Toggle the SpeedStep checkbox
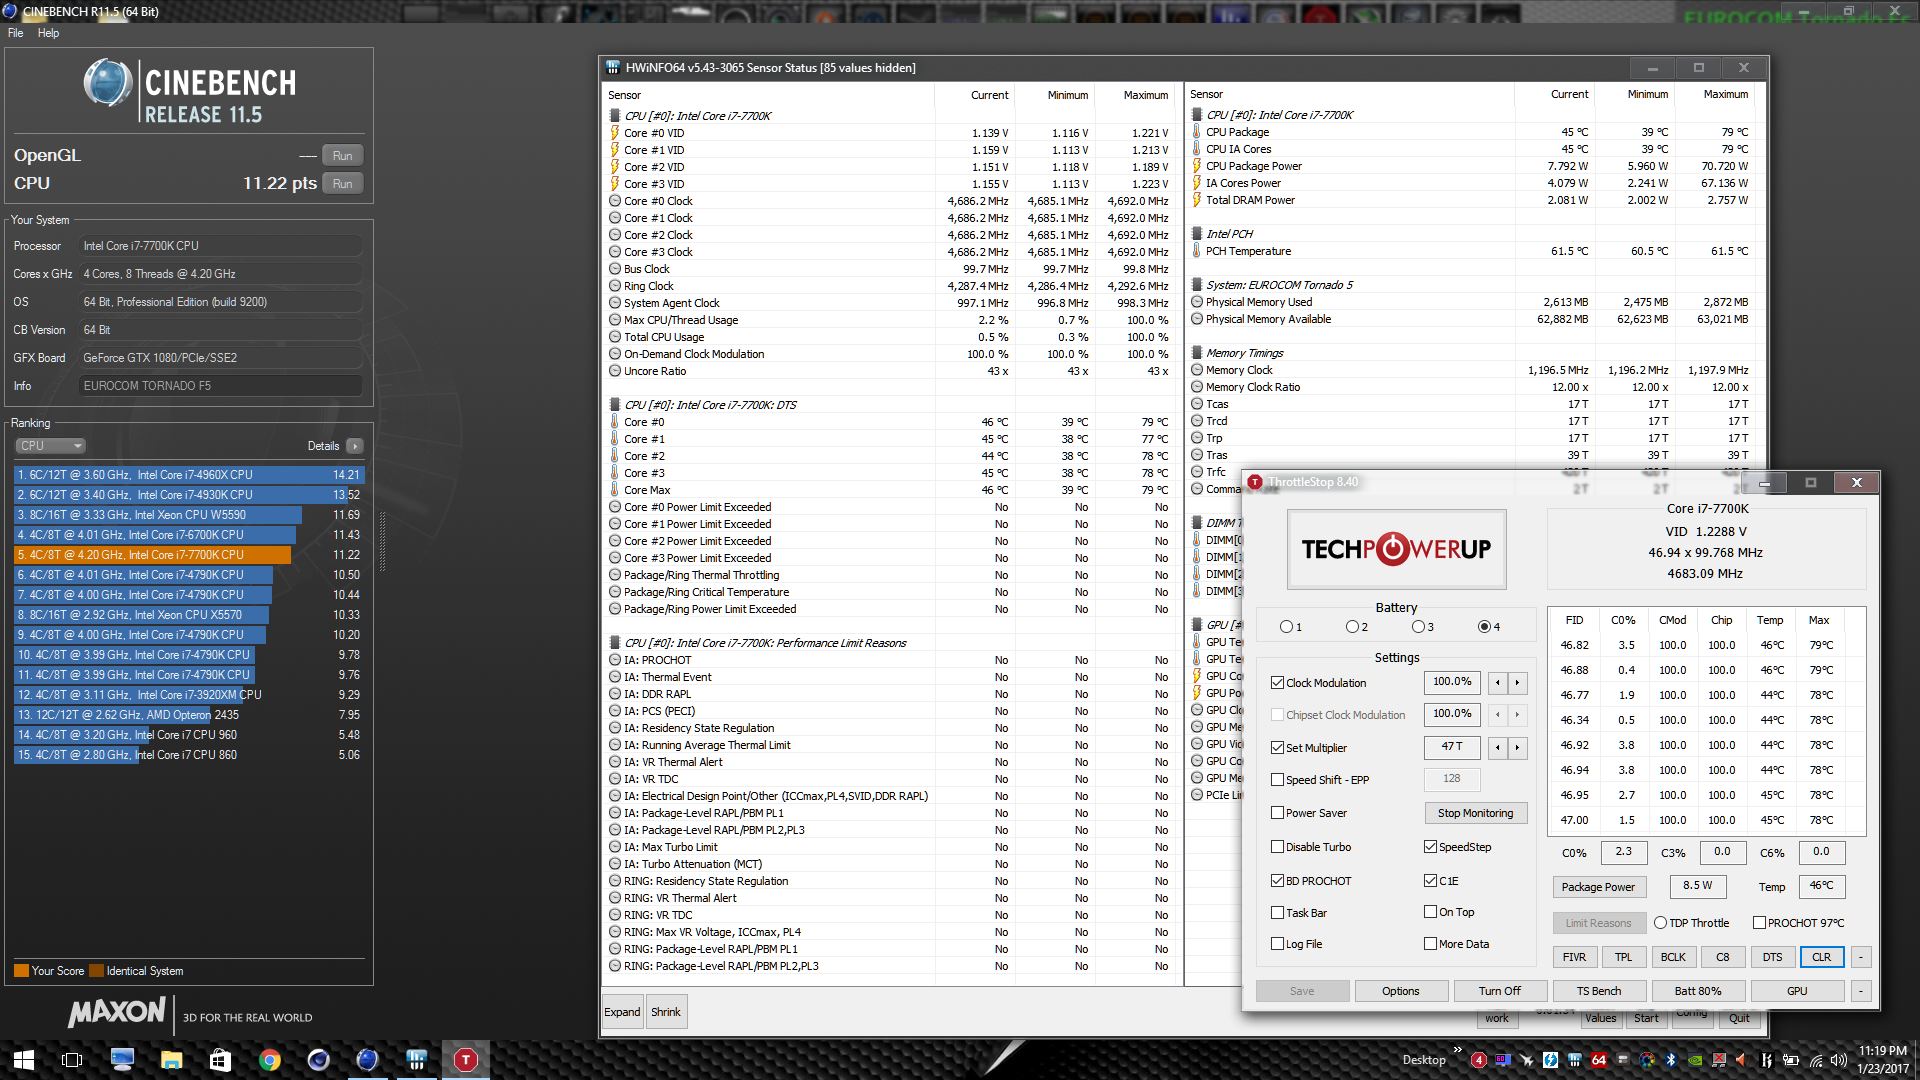 (1430, 847)
